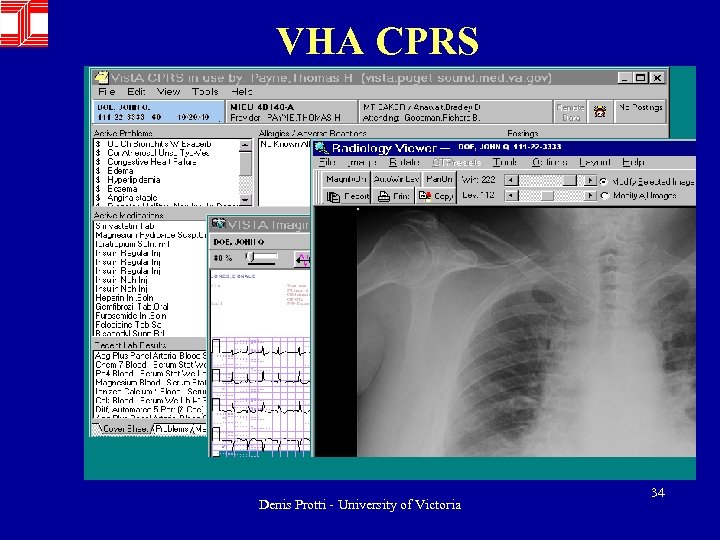Click the chest X-ray image in Radiology Viewer
Viewport: 720px width, 540px height.
[x=526, y=332]
